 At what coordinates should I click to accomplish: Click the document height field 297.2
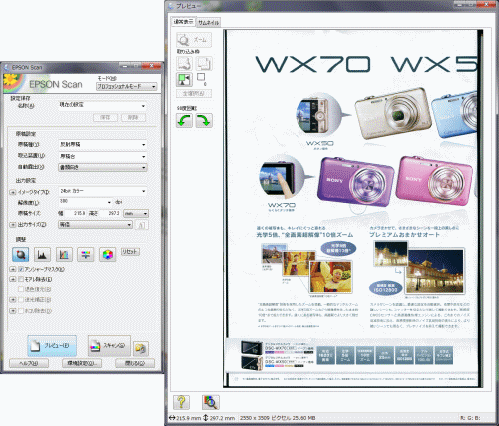110,213
